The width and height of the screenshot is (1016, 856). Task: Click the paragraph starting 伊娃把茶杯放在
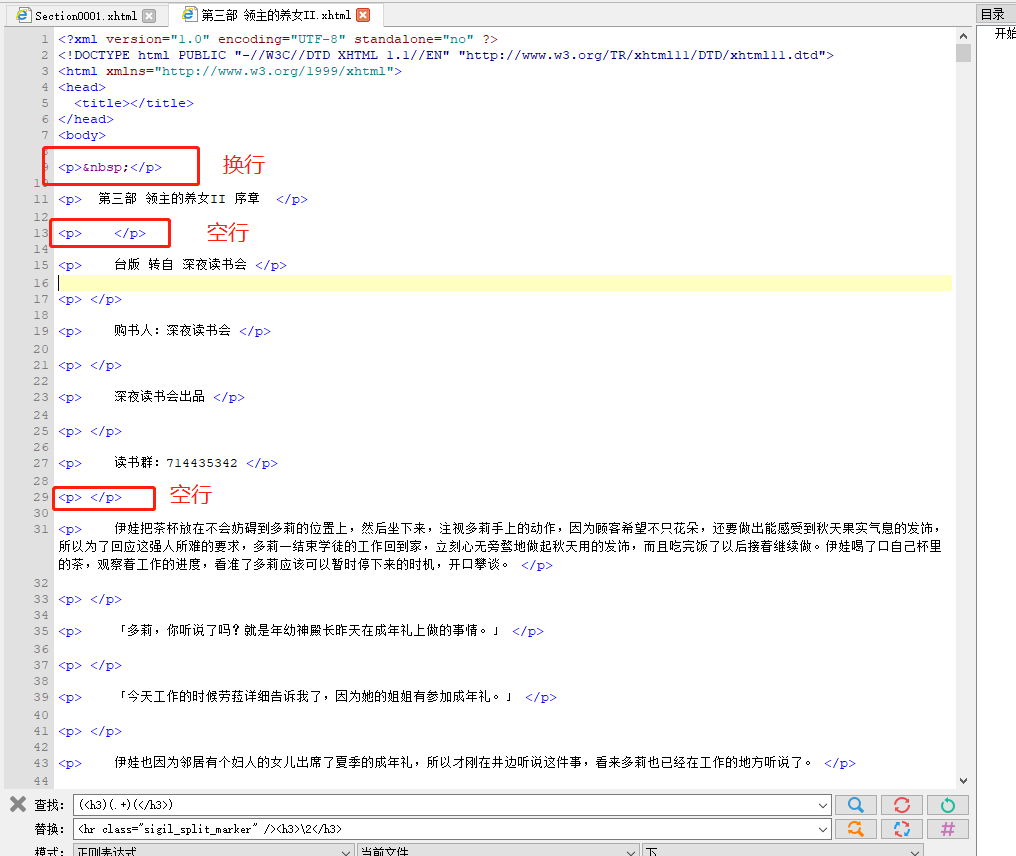tap(499, 546)
